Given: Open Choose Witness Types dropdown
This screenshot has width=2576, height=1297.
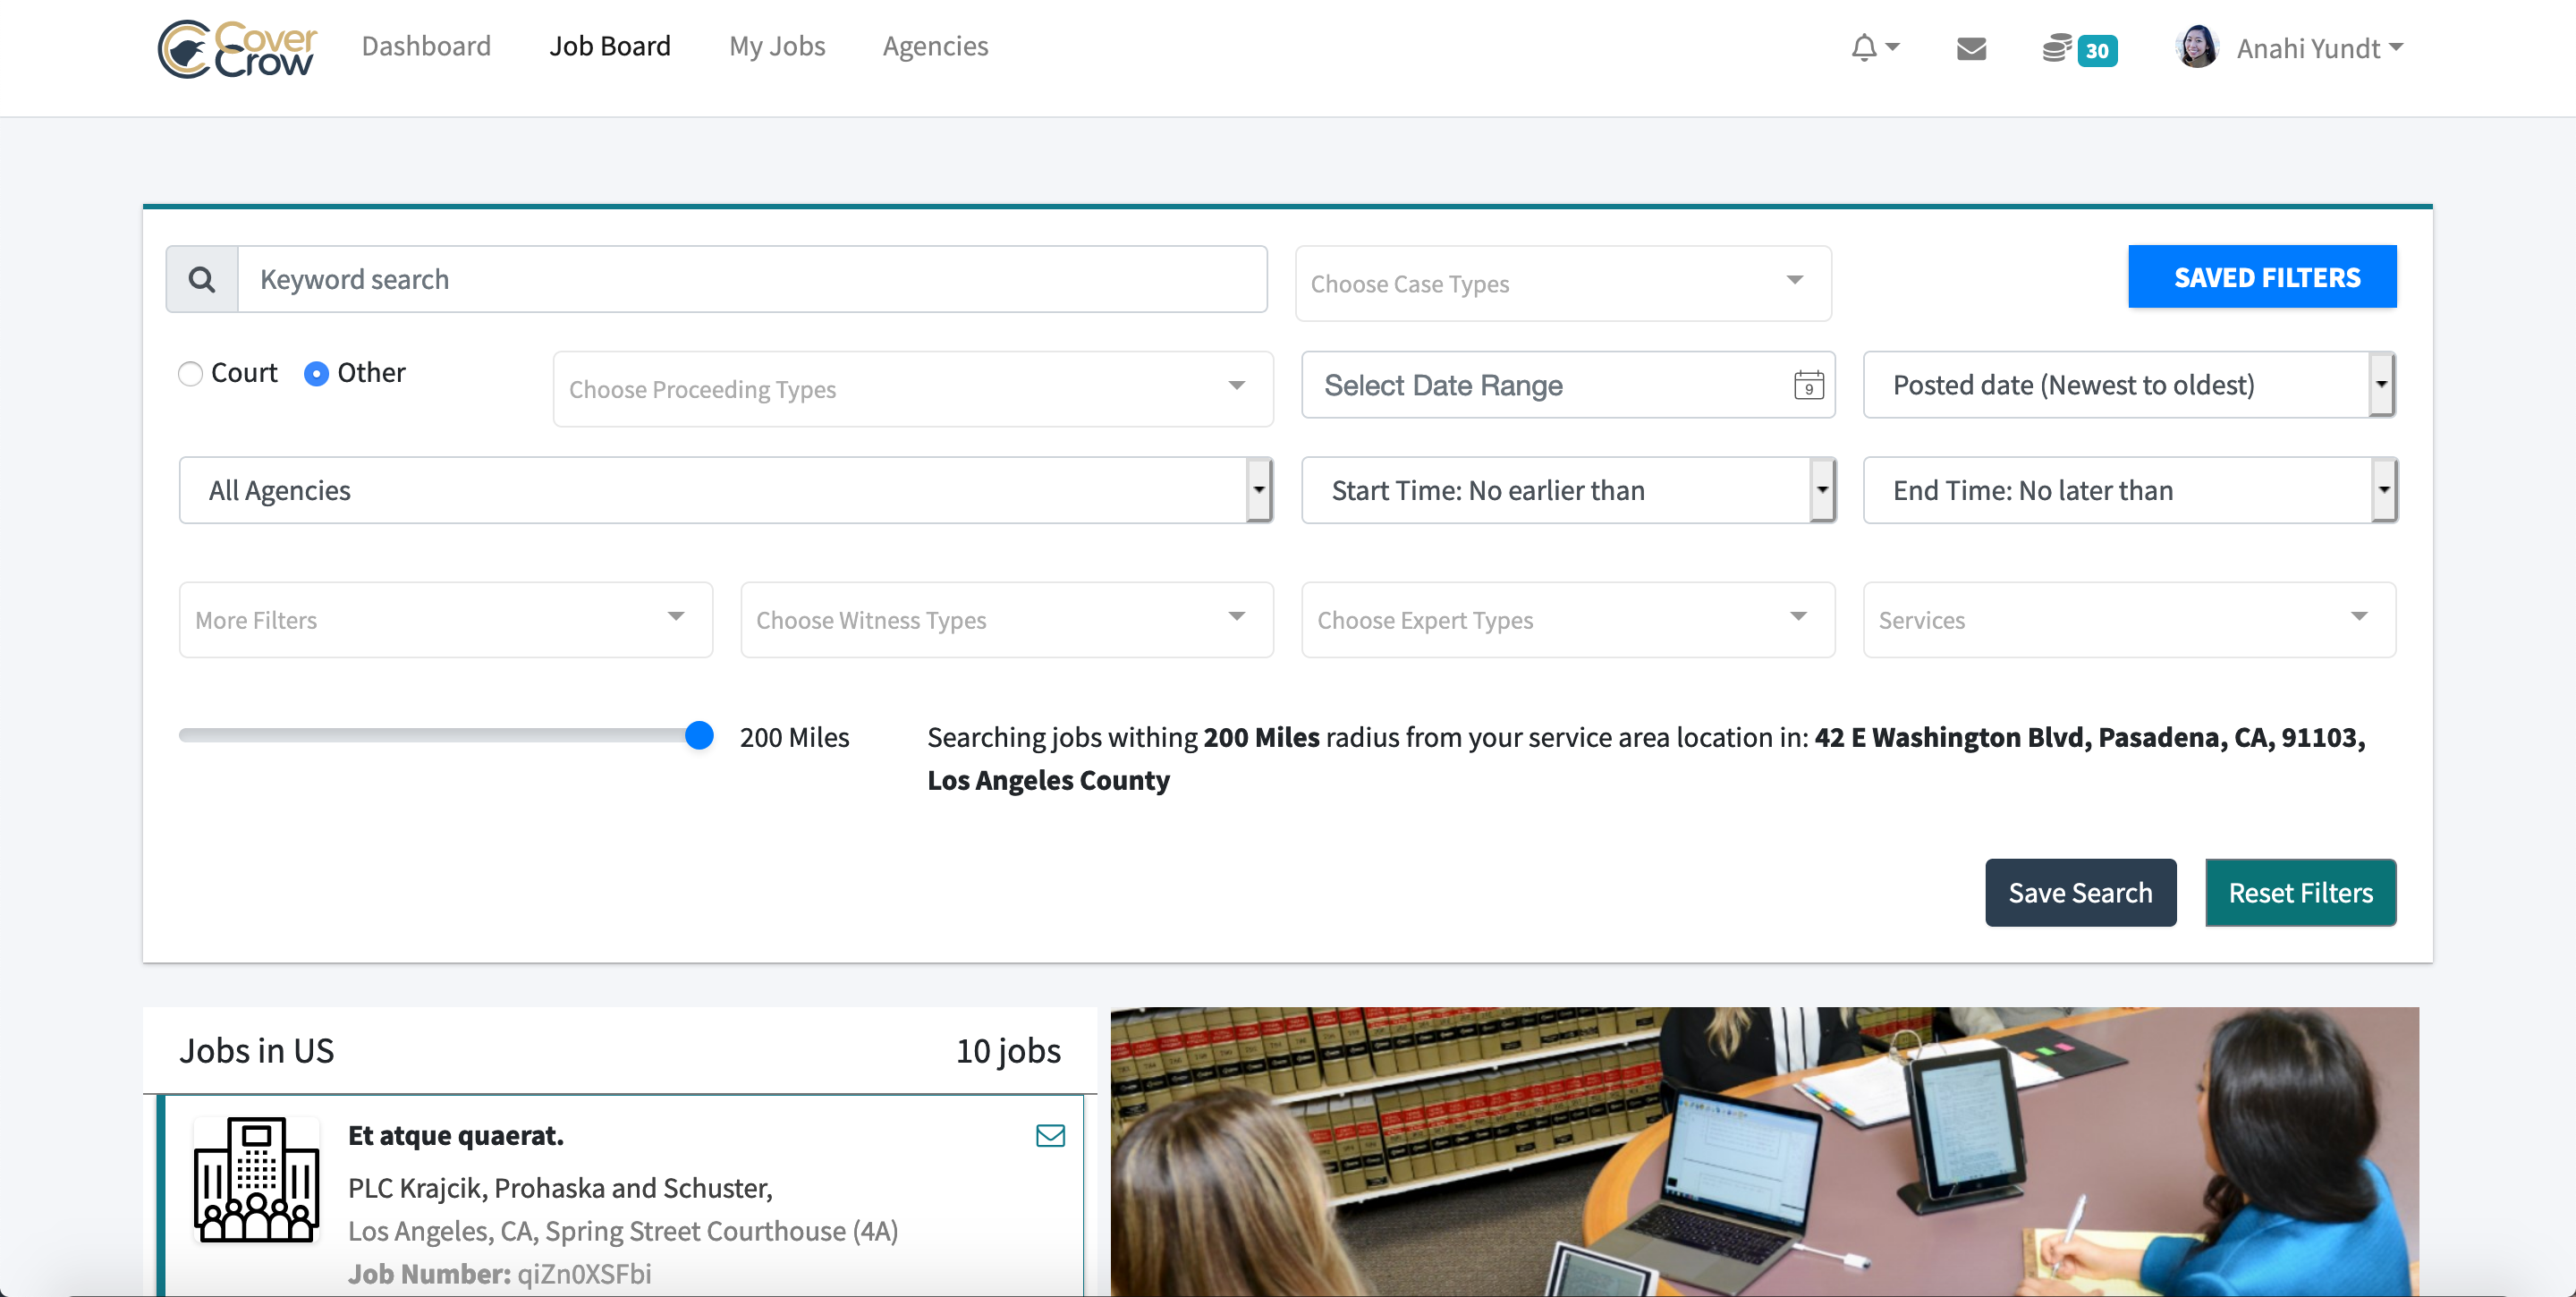Looking at the screenshot, I should (x=1006, y=620).
